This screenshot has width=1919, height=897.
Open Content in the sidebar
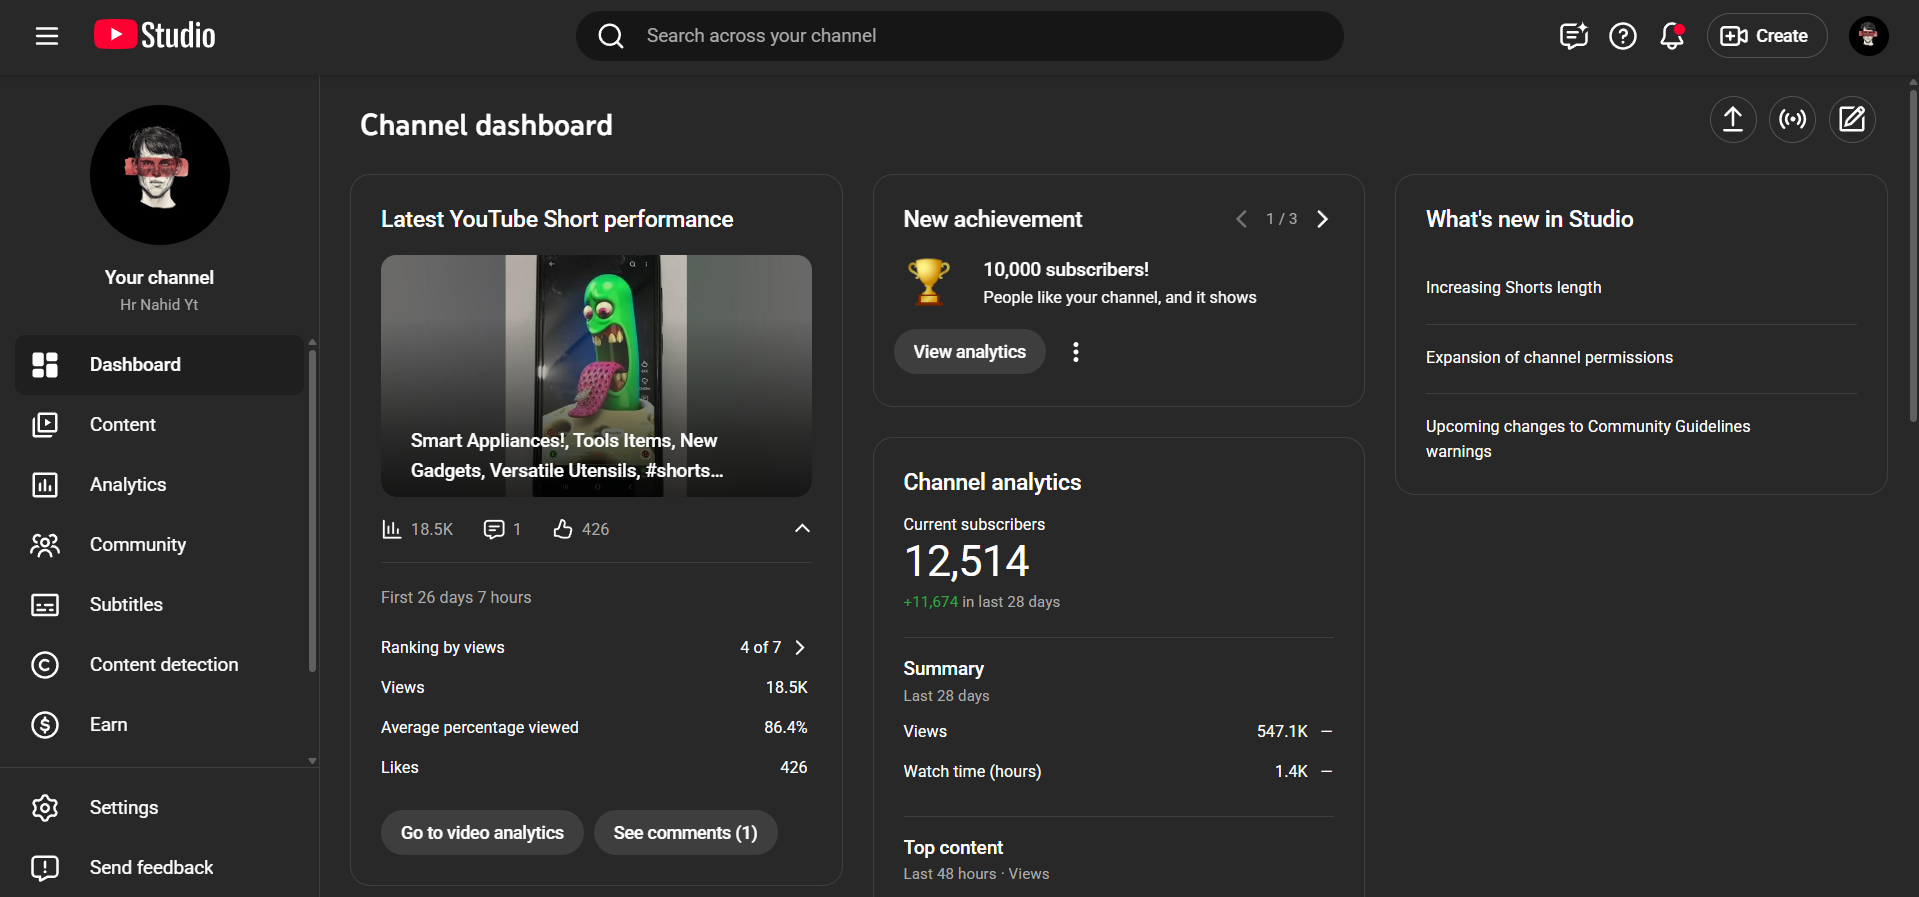tap(123, 425)
